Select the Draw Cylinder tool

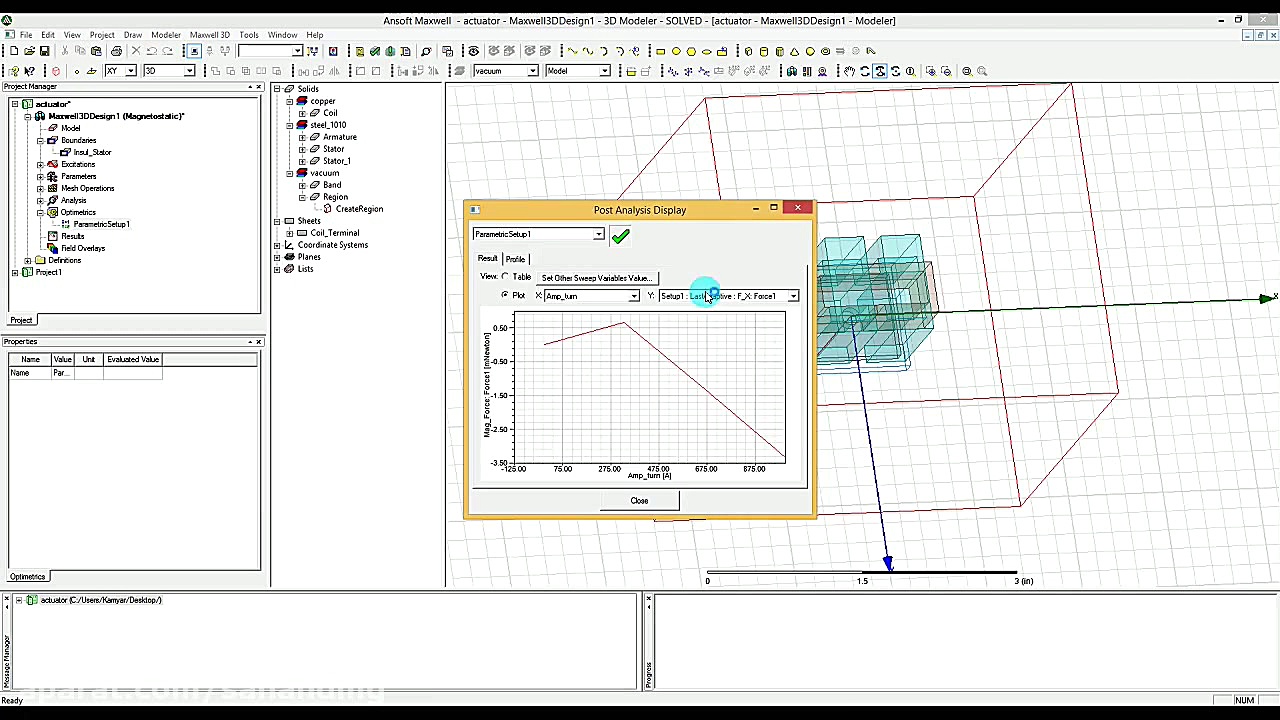763,51
